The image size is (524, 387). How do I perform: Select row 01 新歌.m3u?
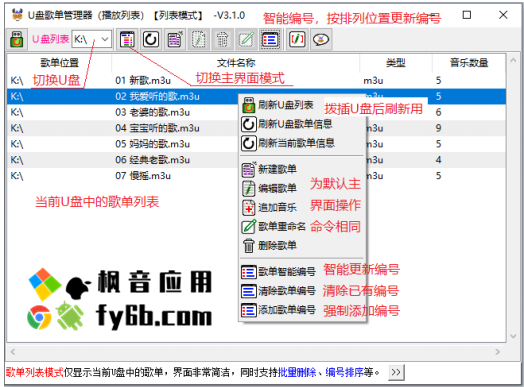[256, 81]
